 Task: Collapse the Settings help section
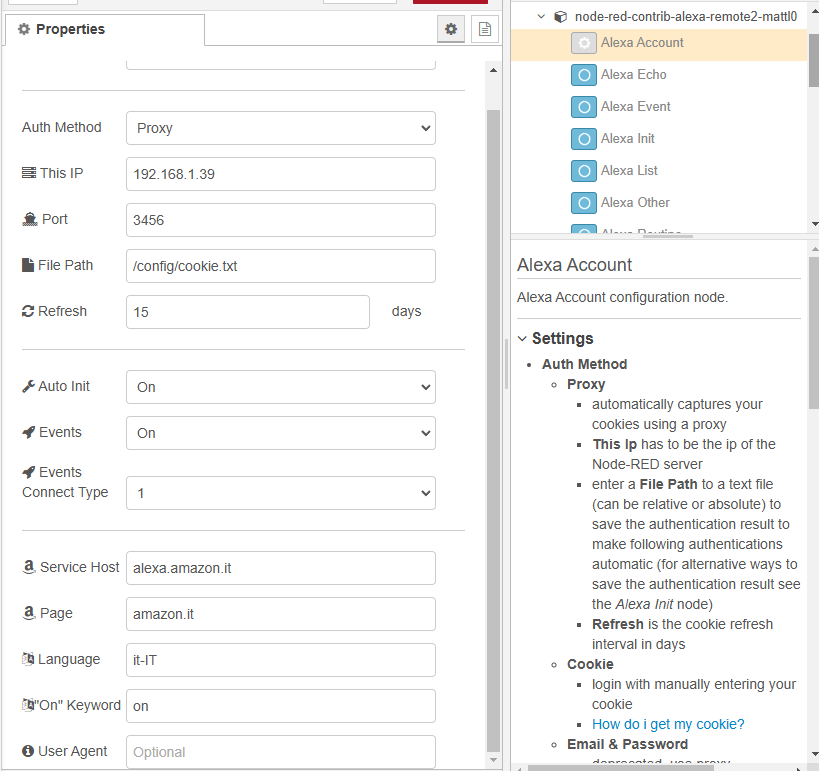point(523,338)
